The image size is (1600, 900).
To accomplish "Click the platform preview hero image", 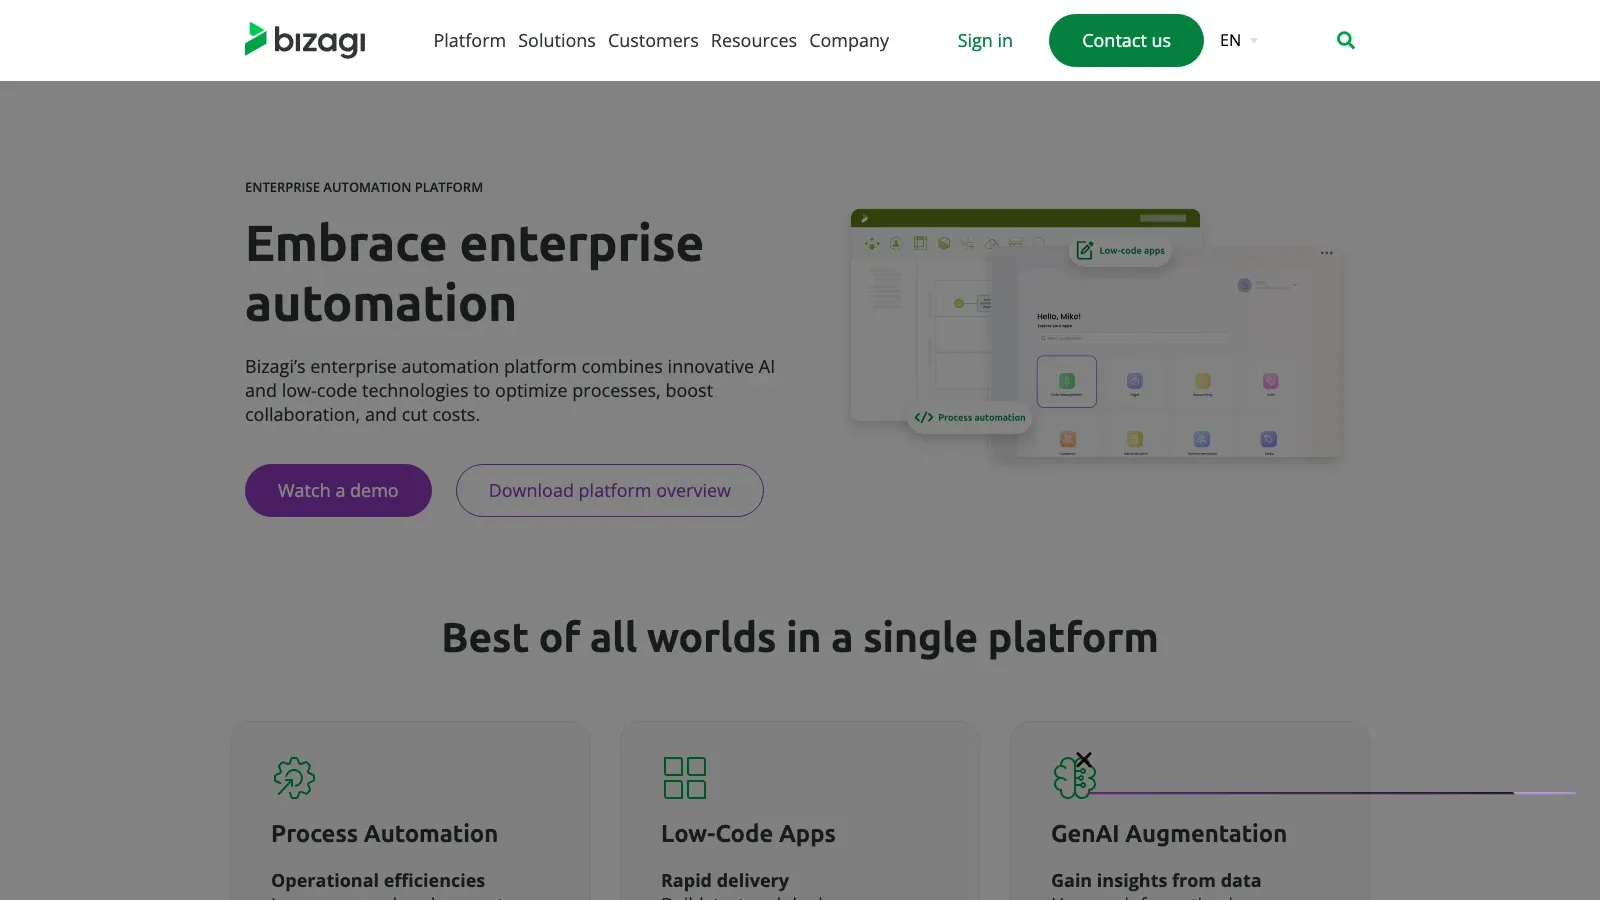I will tap(1095, 335).
